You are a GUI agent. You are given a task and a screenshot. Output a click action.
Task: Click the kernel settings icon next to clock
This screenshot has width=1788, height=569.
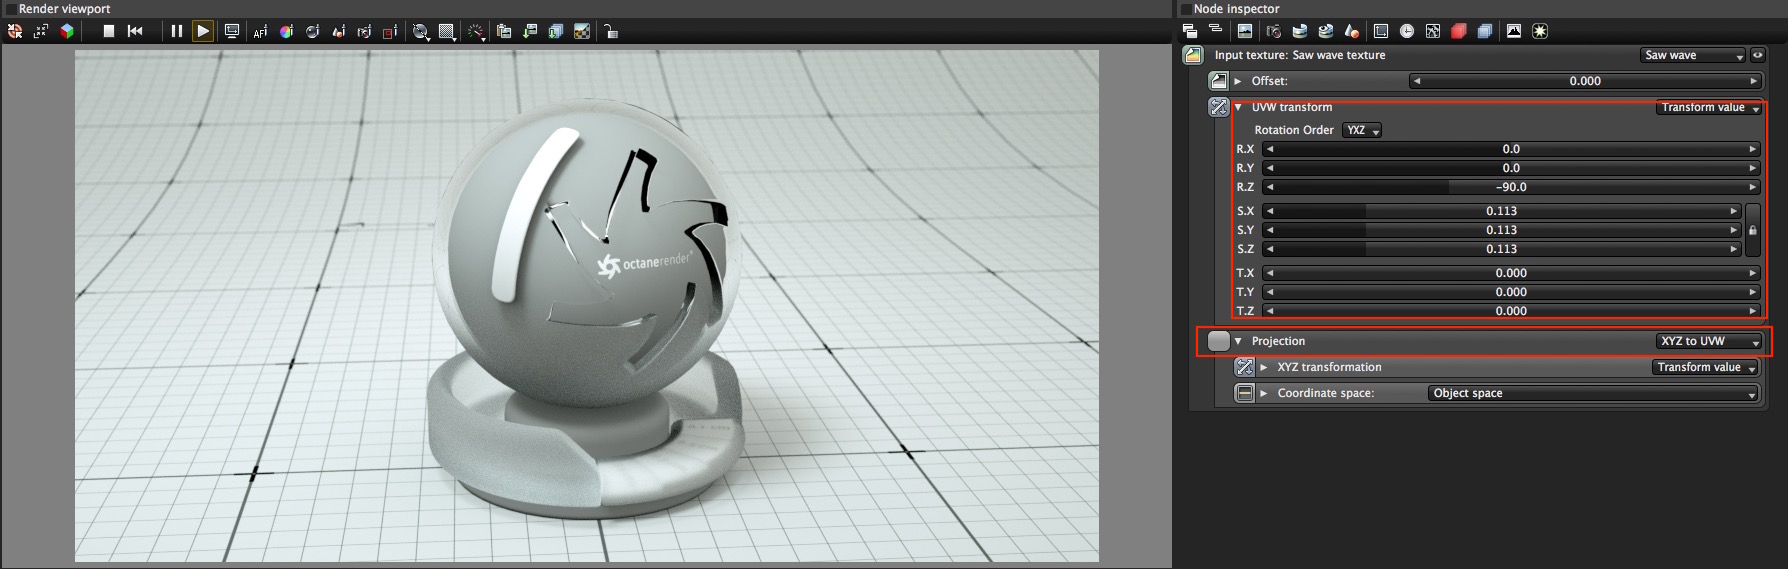click(1433, 31)
